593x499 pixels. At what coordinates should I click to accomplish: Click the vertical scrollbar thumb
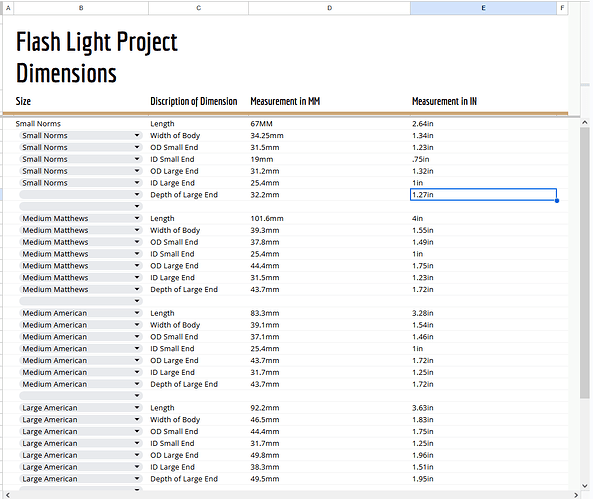[585, 263]
